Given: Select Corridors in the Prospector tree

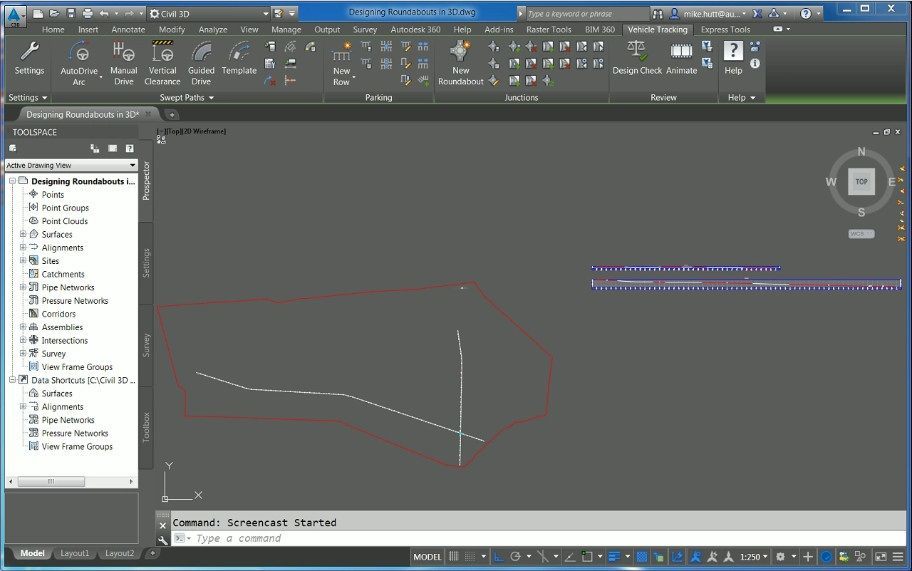Looking at the screenshot, I should [58, 313].
